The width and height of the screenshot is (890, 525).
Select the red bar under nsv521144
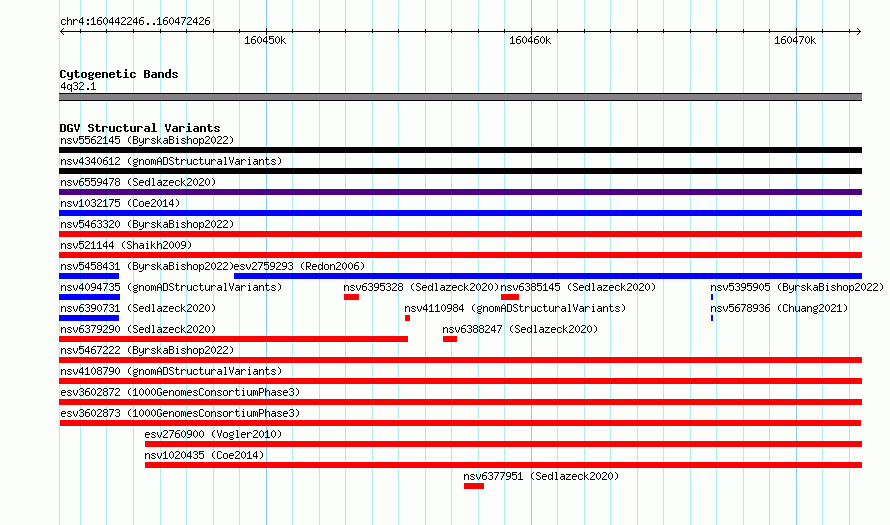coord(460,255)
